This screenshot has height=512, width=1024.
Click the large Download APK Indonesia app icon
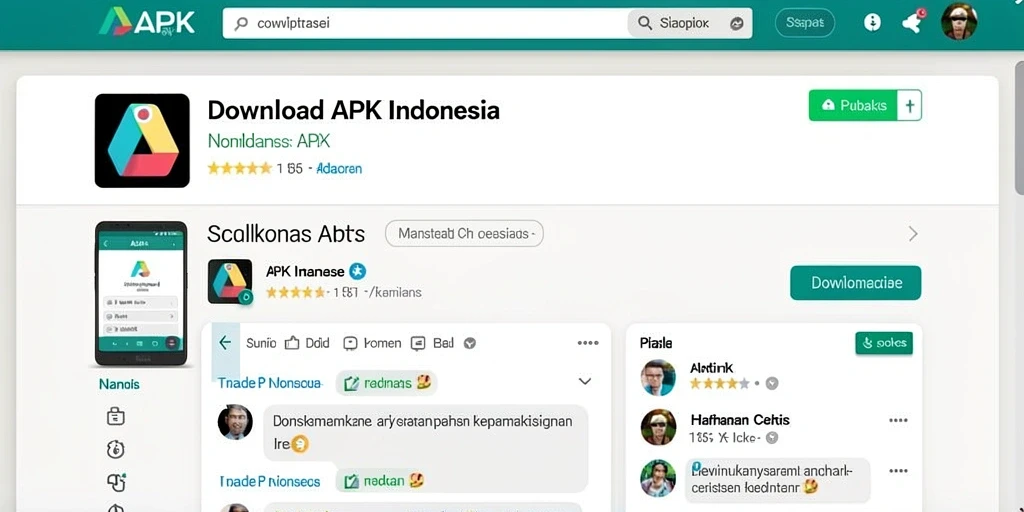pyautogui.click(x=142, y=140)
